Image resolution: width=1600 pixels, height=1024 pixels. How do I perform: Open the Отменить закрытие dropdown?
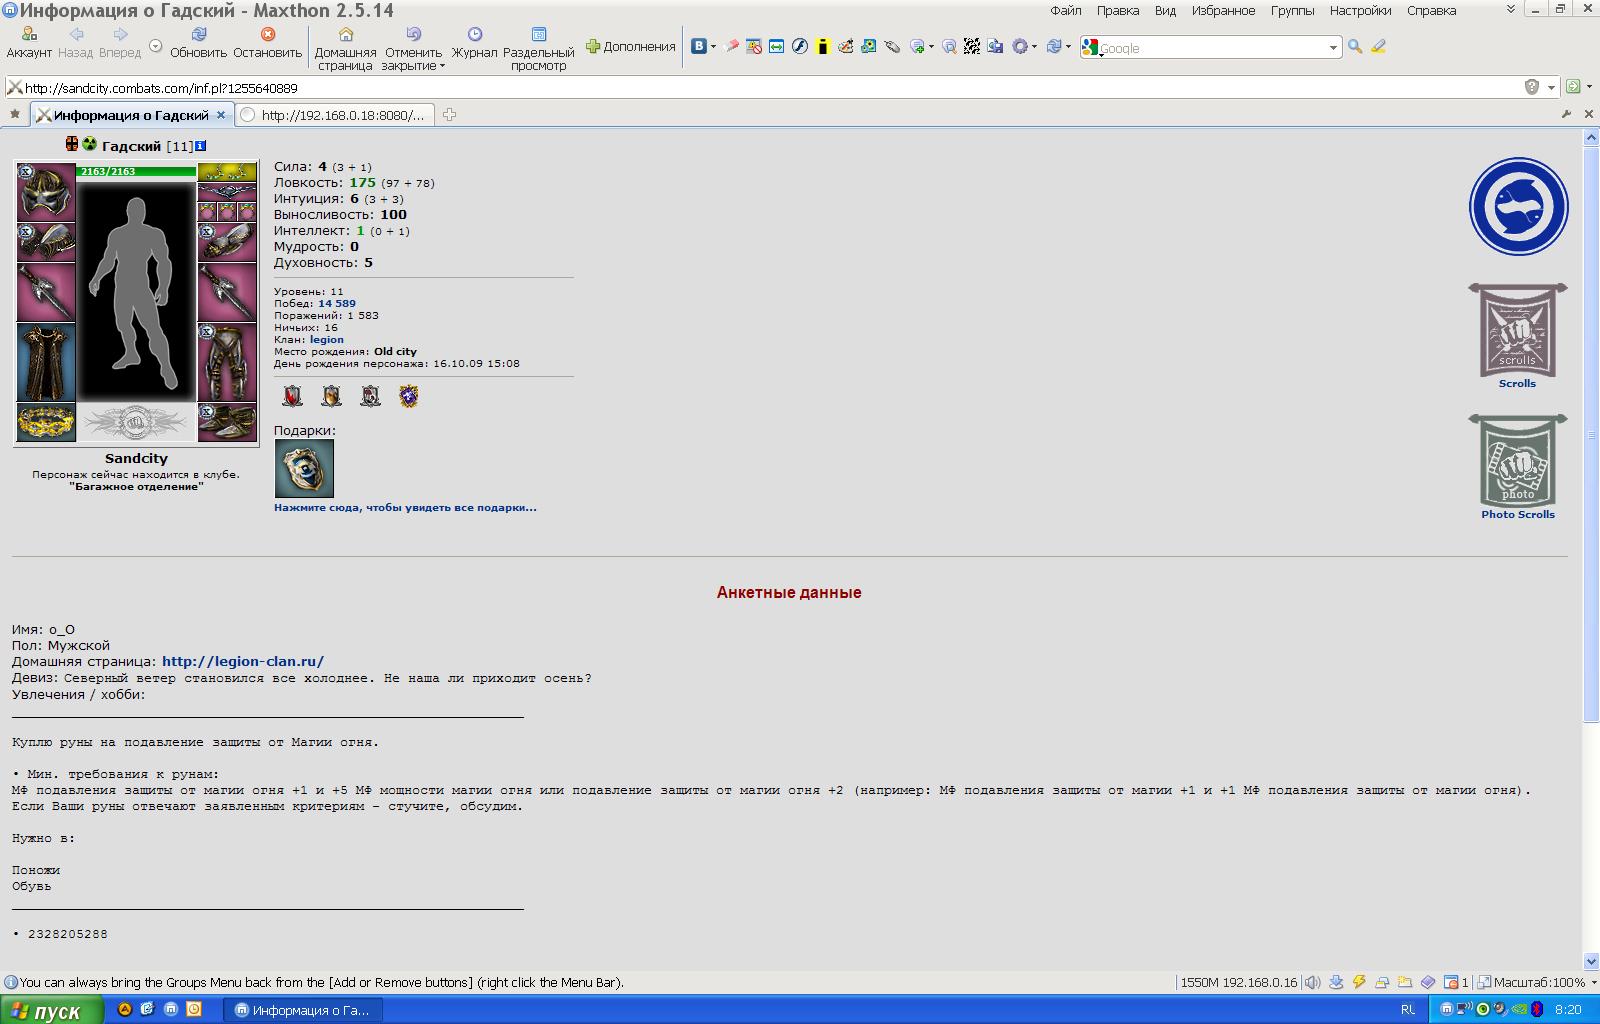(442, 66)
